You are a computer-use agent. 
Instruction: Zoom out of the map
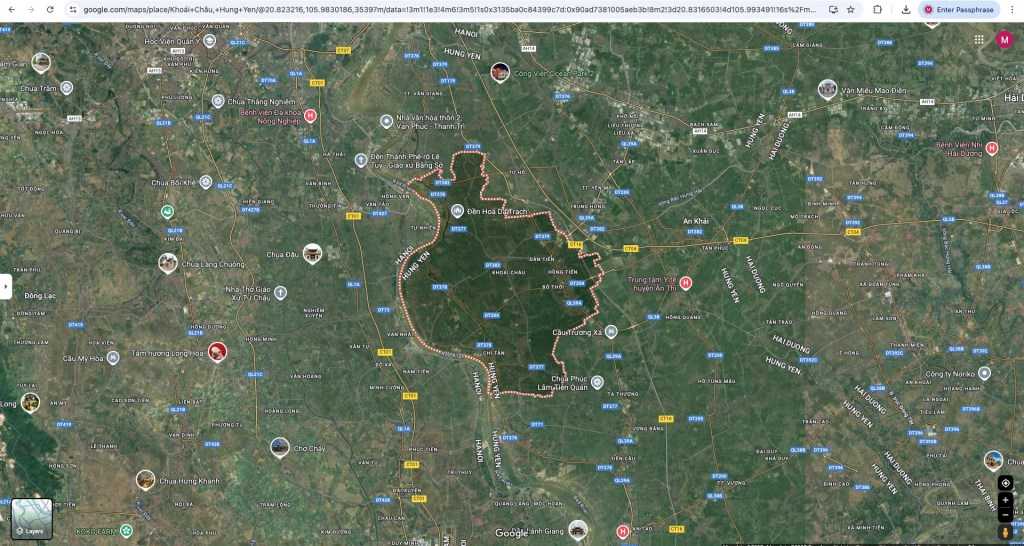pos(1005,515)
